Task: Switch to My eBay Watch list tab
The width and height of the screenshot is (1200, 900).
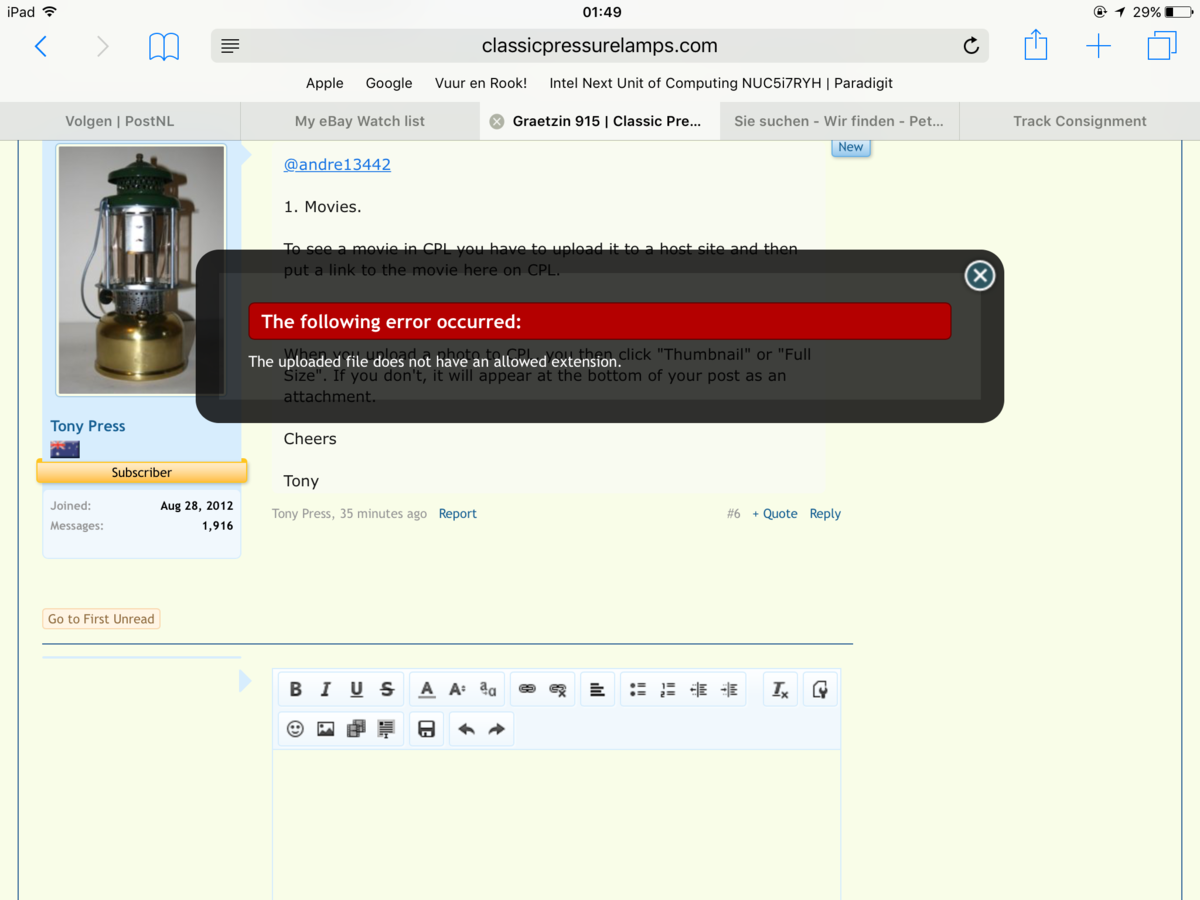Action: (x=360, y=121)
